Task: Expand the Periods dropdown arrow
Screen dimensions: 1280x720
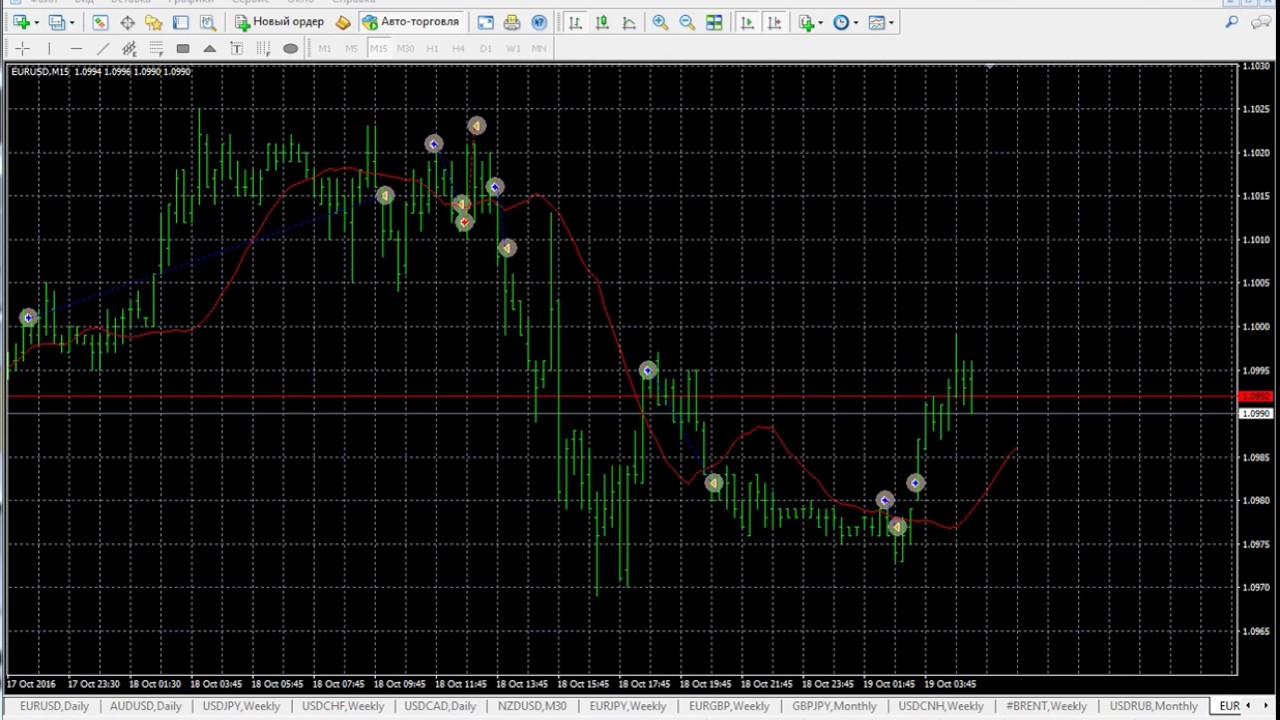Action: pyautogui.click(x=856, y=22)
